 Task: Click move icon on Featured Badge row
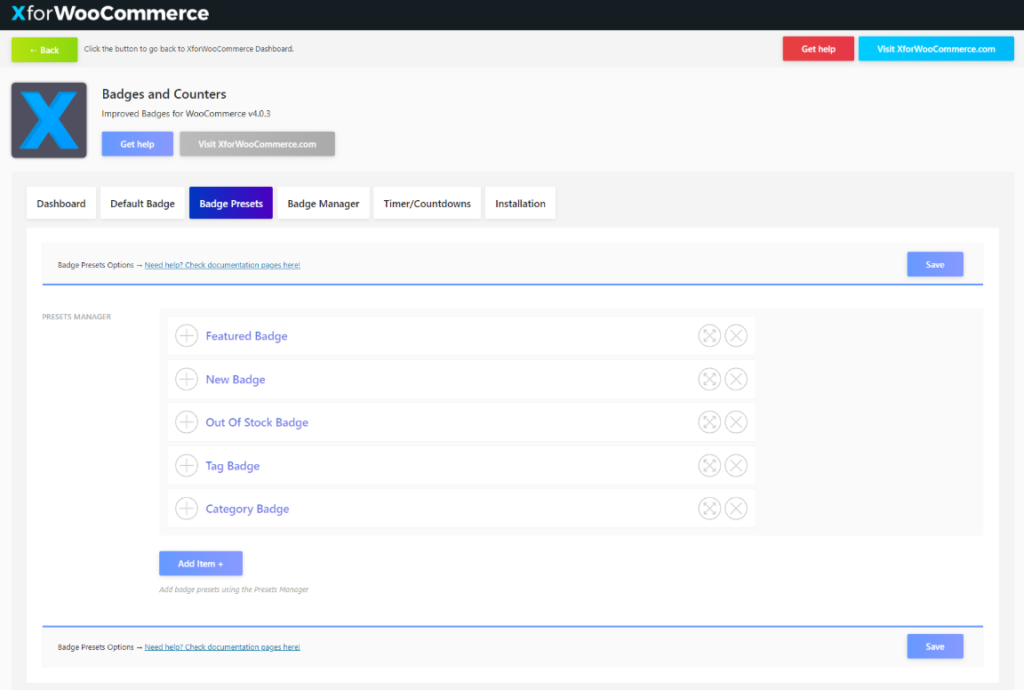(709, 336)
